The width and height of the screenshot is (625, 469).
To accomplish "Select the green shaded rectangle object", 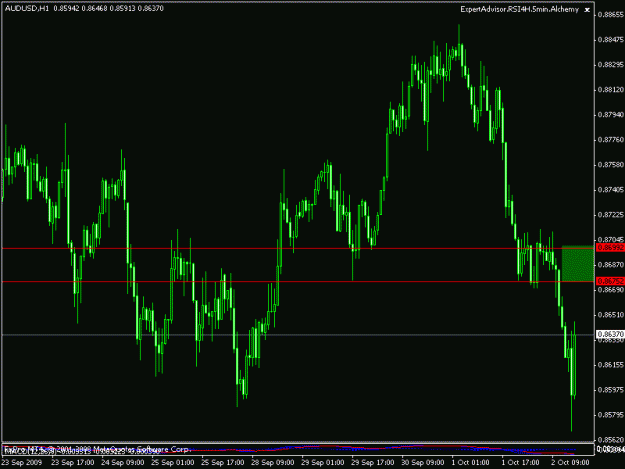I will (578, 264).
